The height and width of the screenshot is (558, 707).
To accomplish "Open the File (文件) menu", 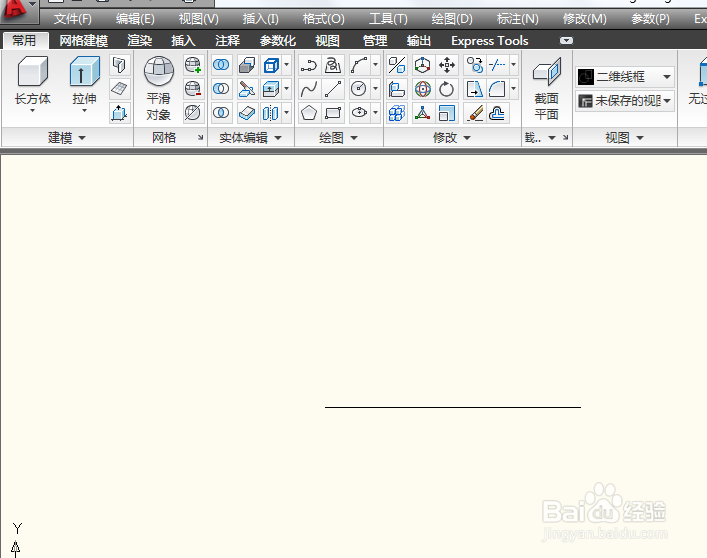I will tap(73, 19).
